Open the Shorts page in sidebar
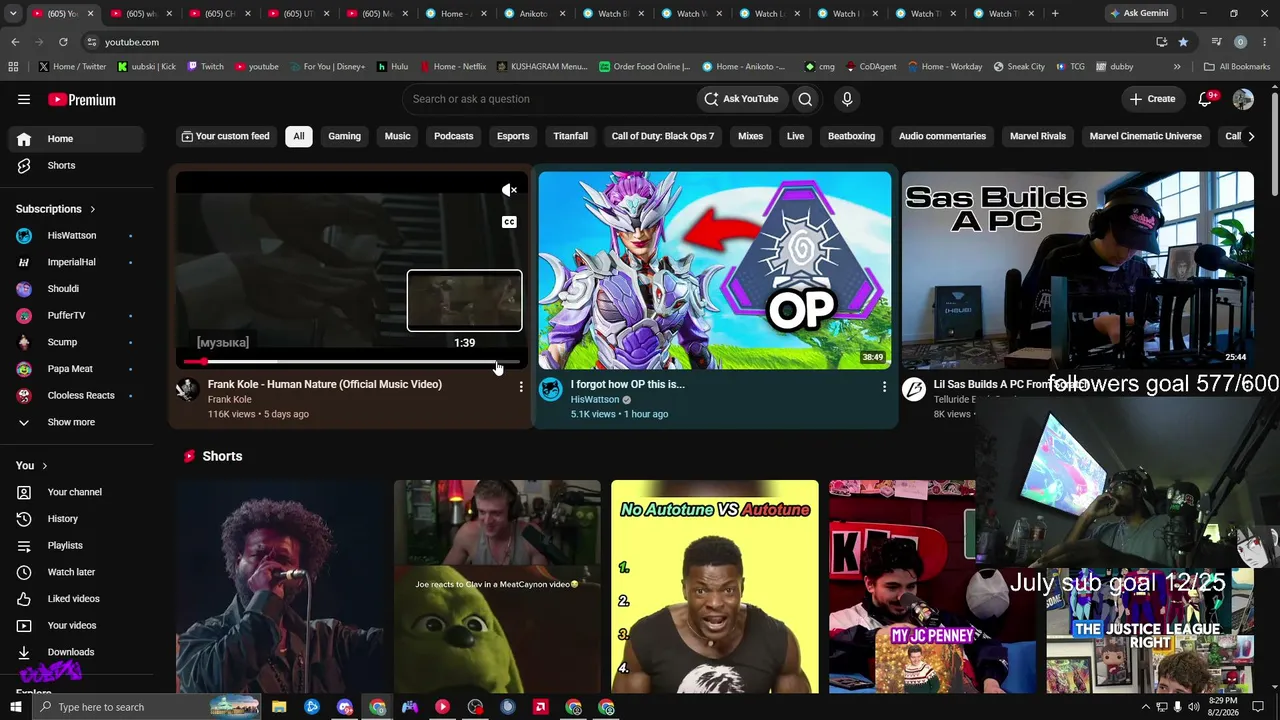 (x=76, y=165)
